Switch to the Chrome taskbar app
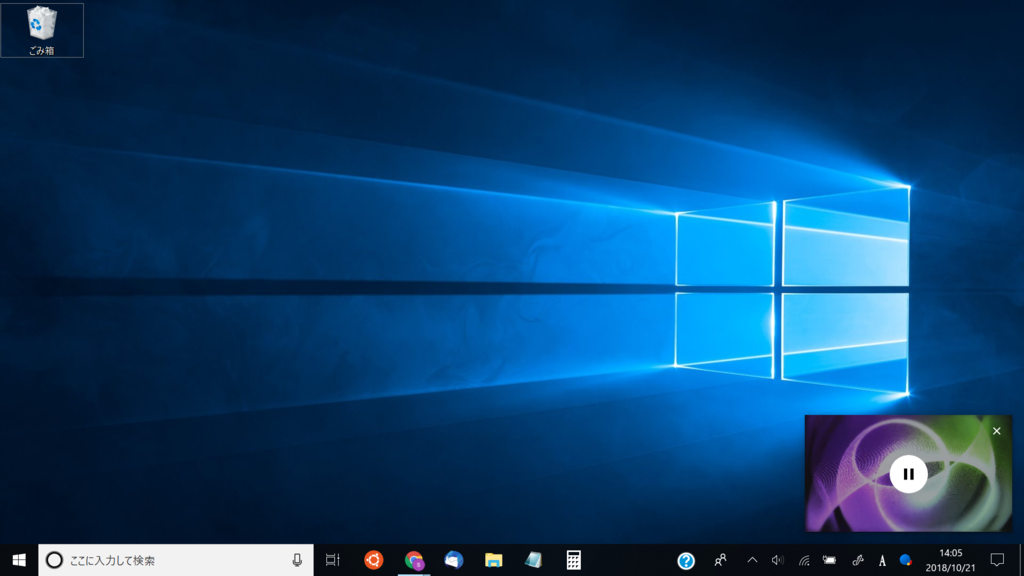This screenshot has width=1024, height=576. [x=414, y=560]
